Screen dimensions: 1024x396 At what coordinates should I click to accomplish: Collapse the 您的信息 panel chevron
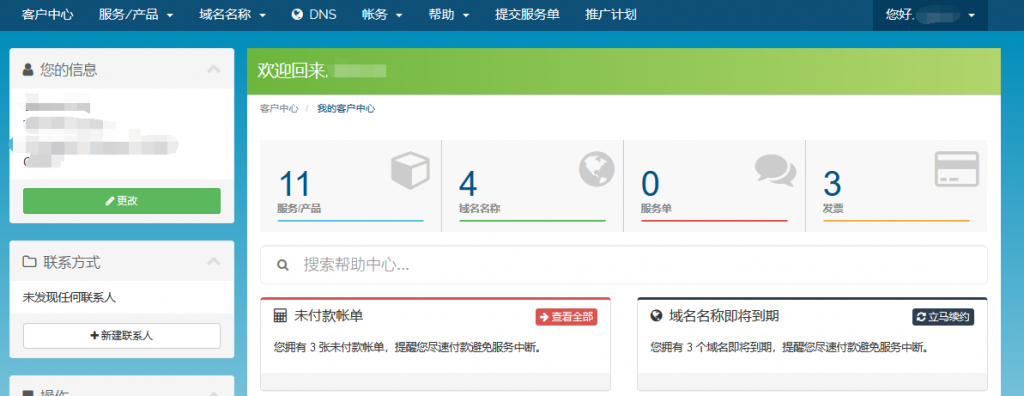pos(214,69)
